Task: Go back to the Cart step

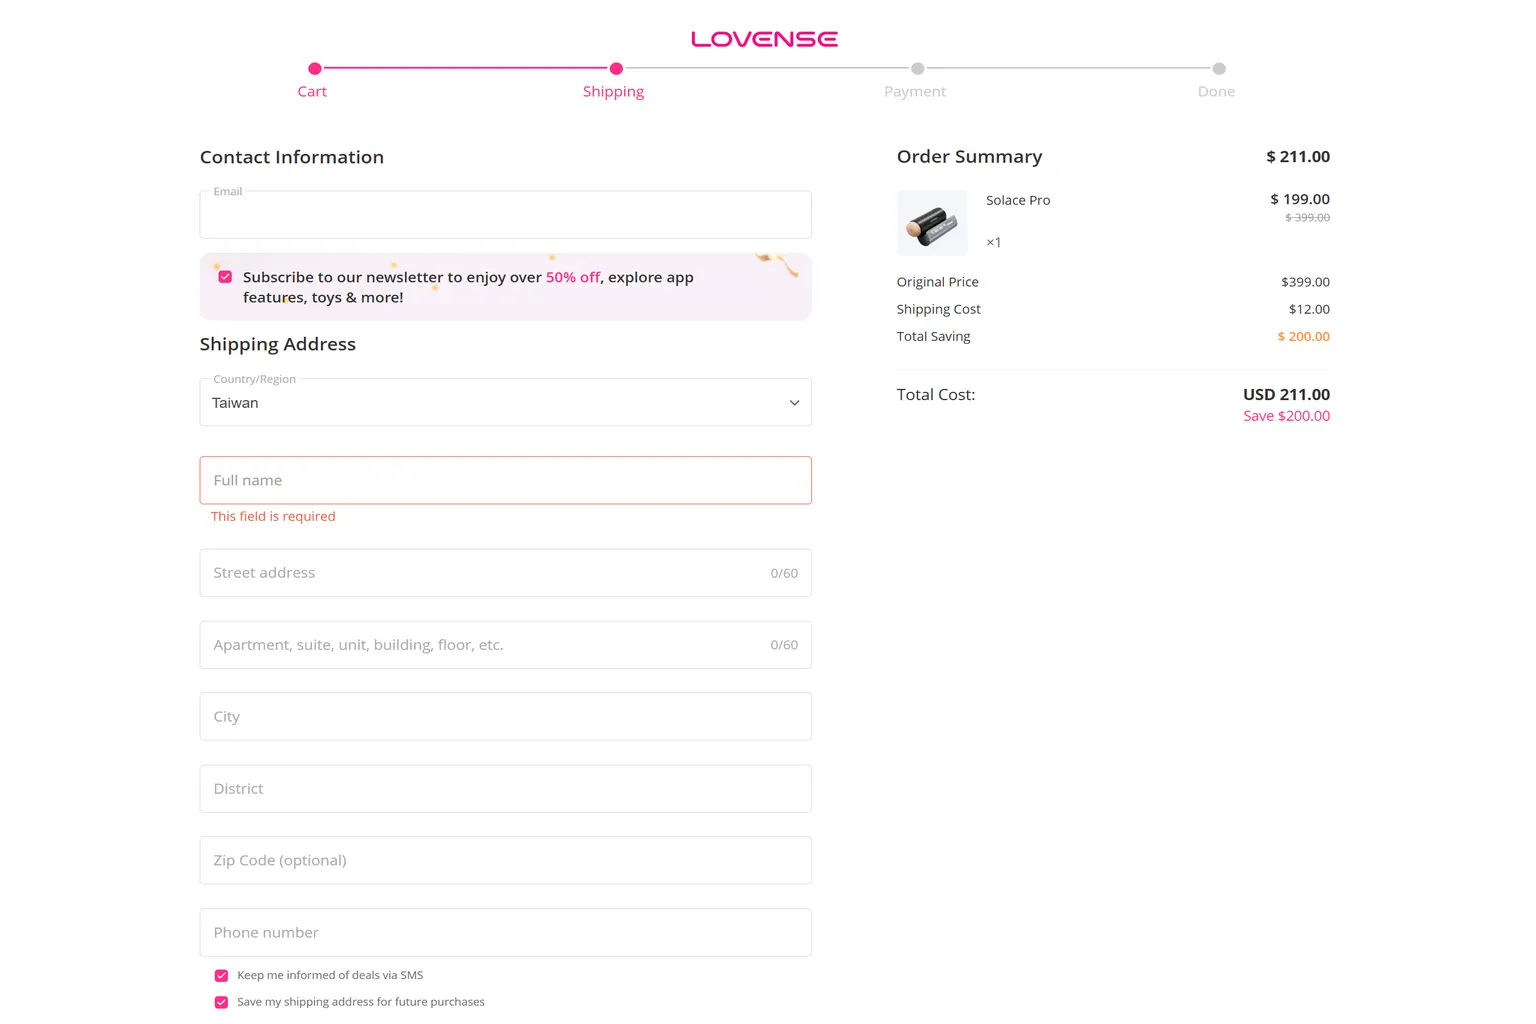Action: click(312, 91)
